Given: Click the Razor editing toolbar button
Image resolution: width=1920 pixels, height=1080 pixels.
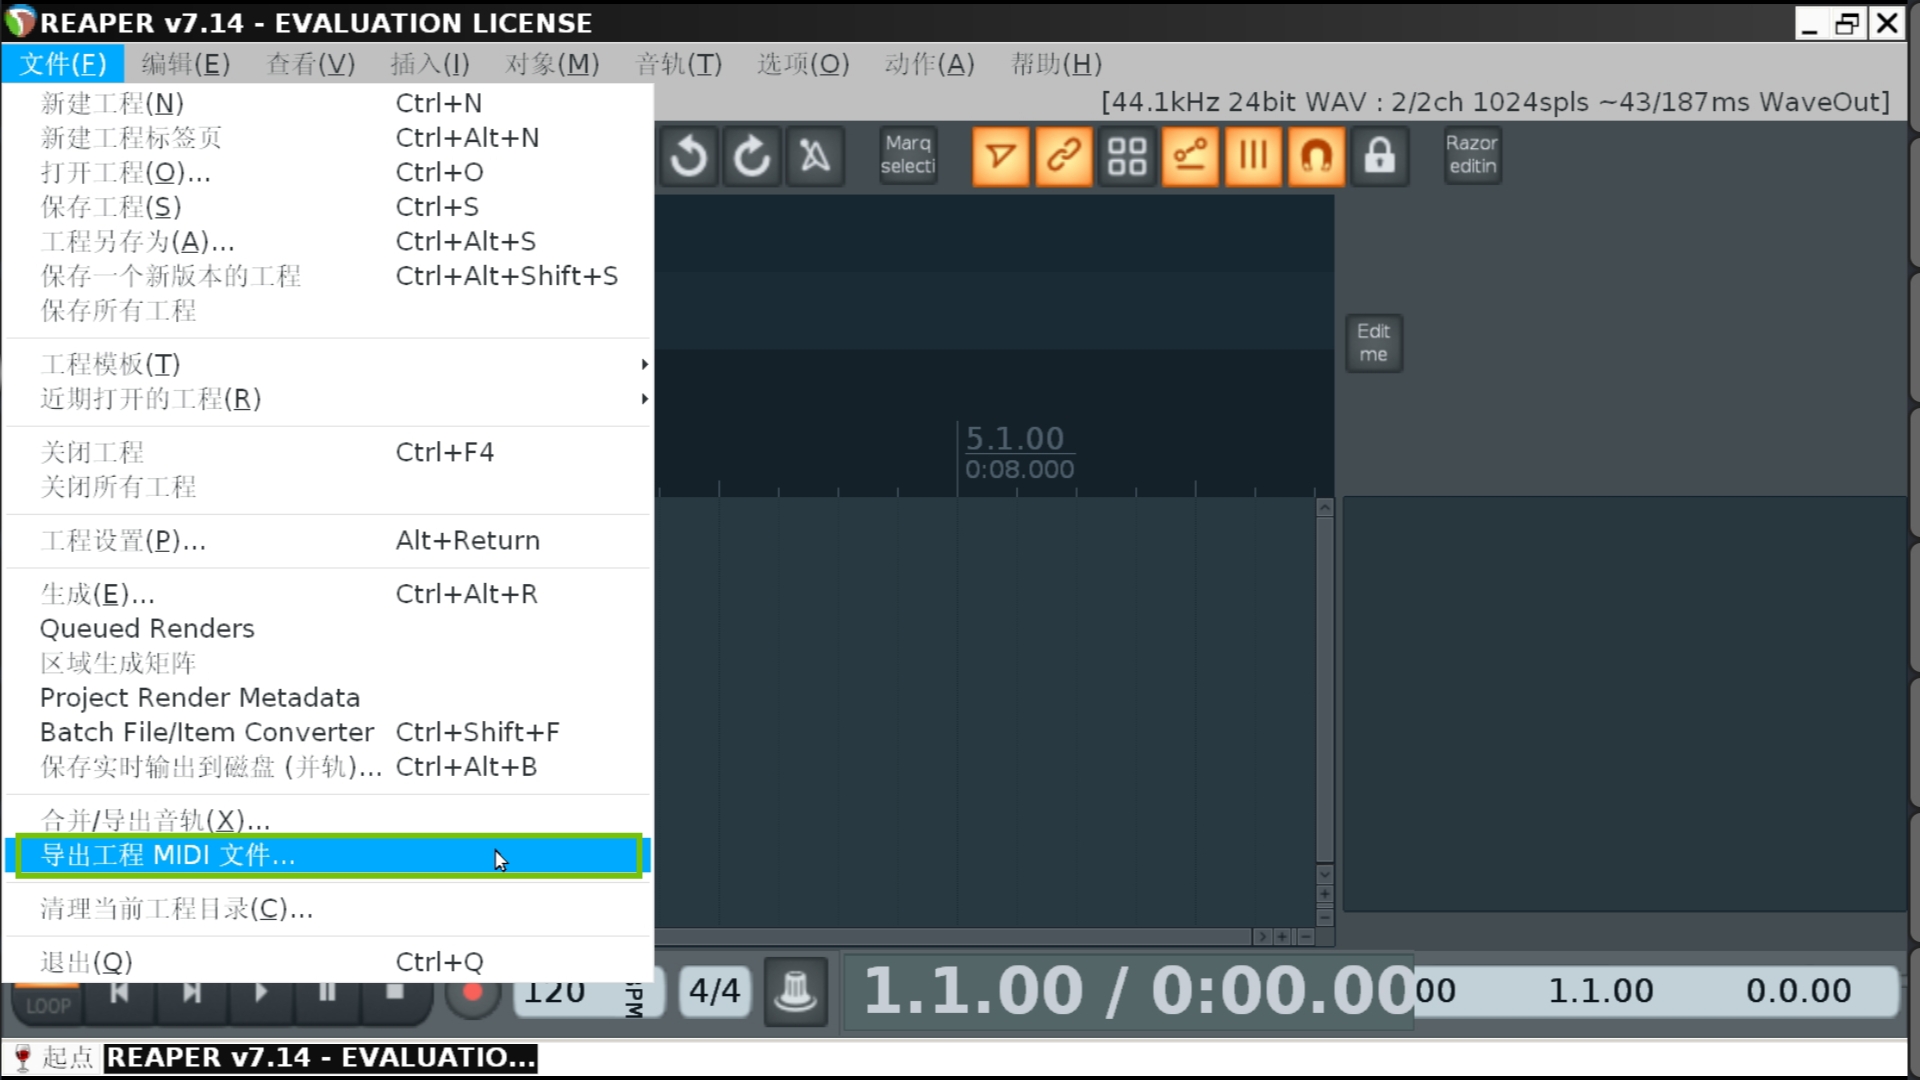Looking at the screenshot, I should (x=1472, y=155).
